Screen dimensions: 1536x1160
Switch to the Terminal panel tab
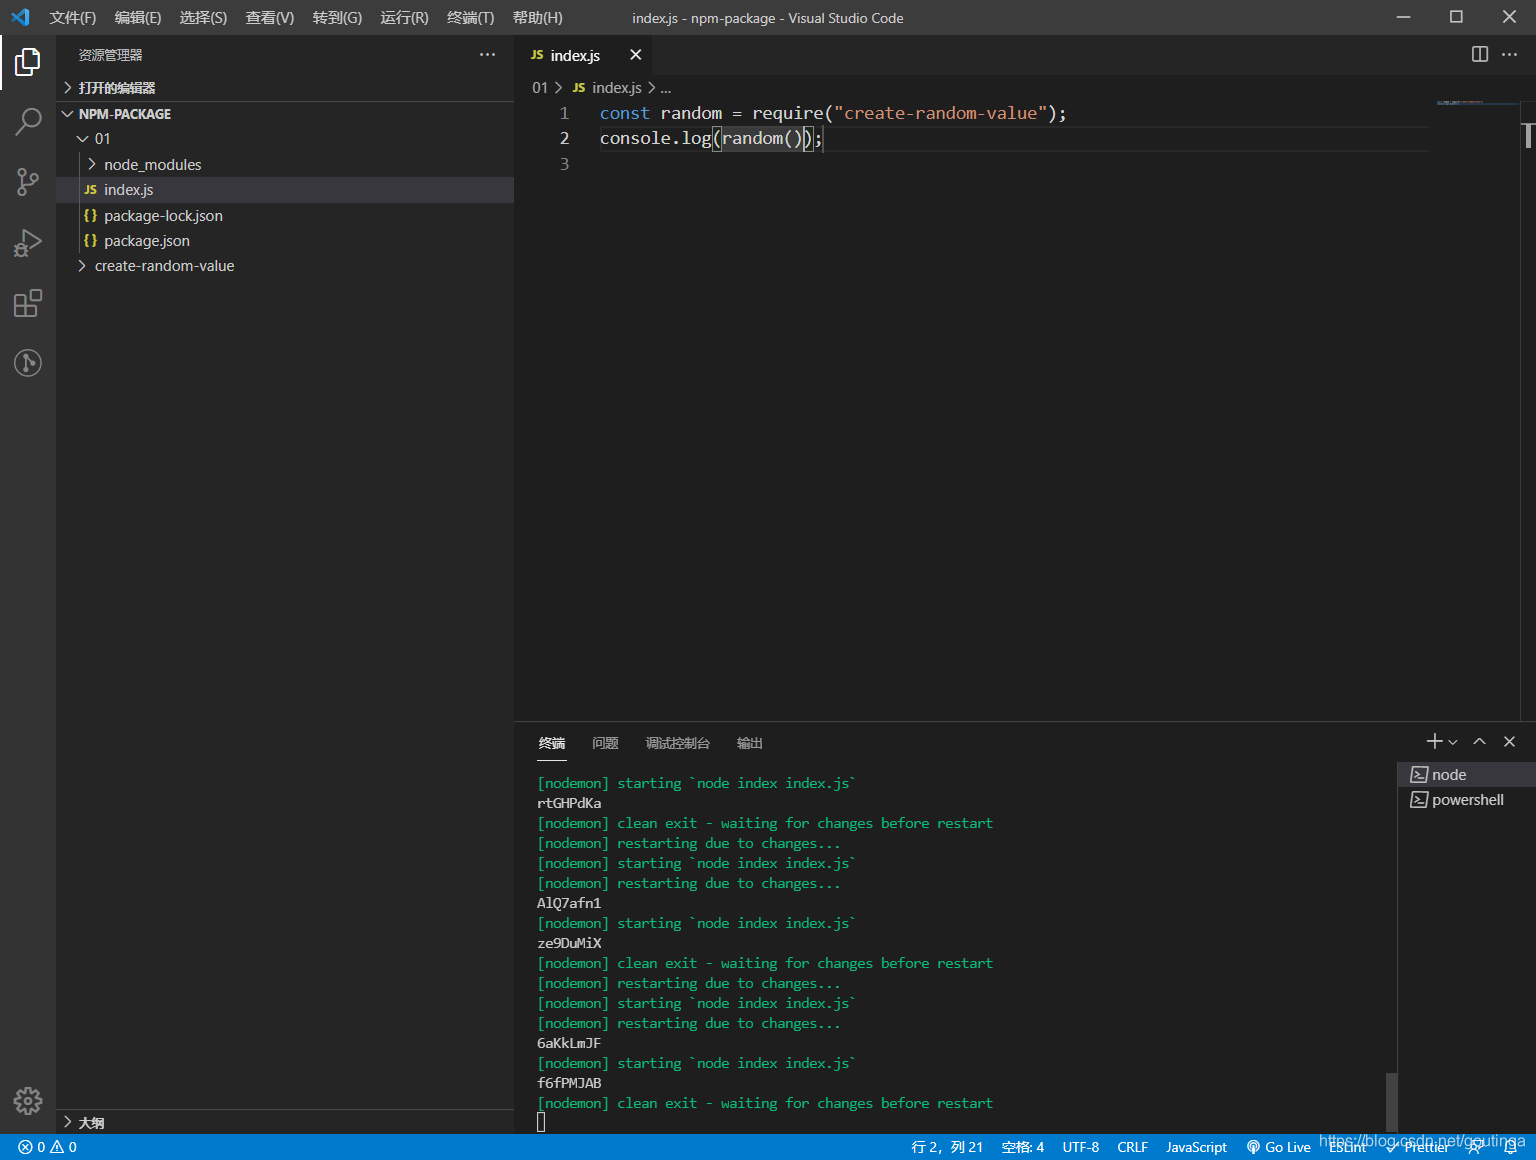pos(552,743)
